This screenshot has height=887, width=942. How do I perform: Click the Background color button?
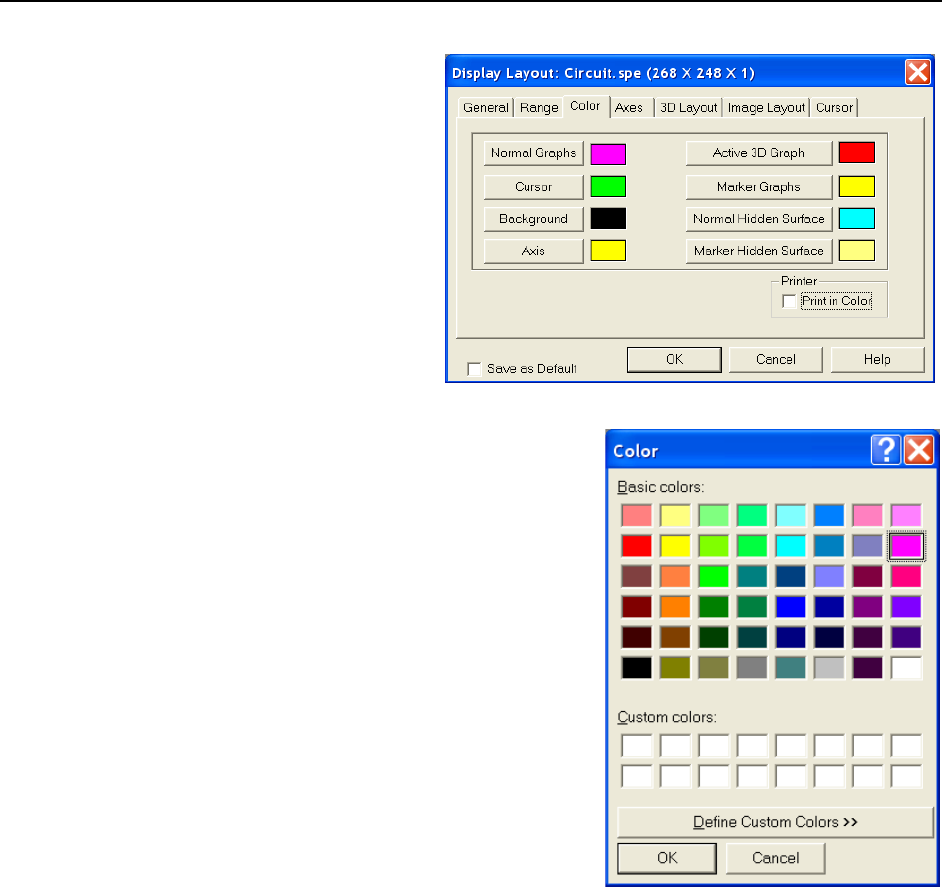point(533,219)
